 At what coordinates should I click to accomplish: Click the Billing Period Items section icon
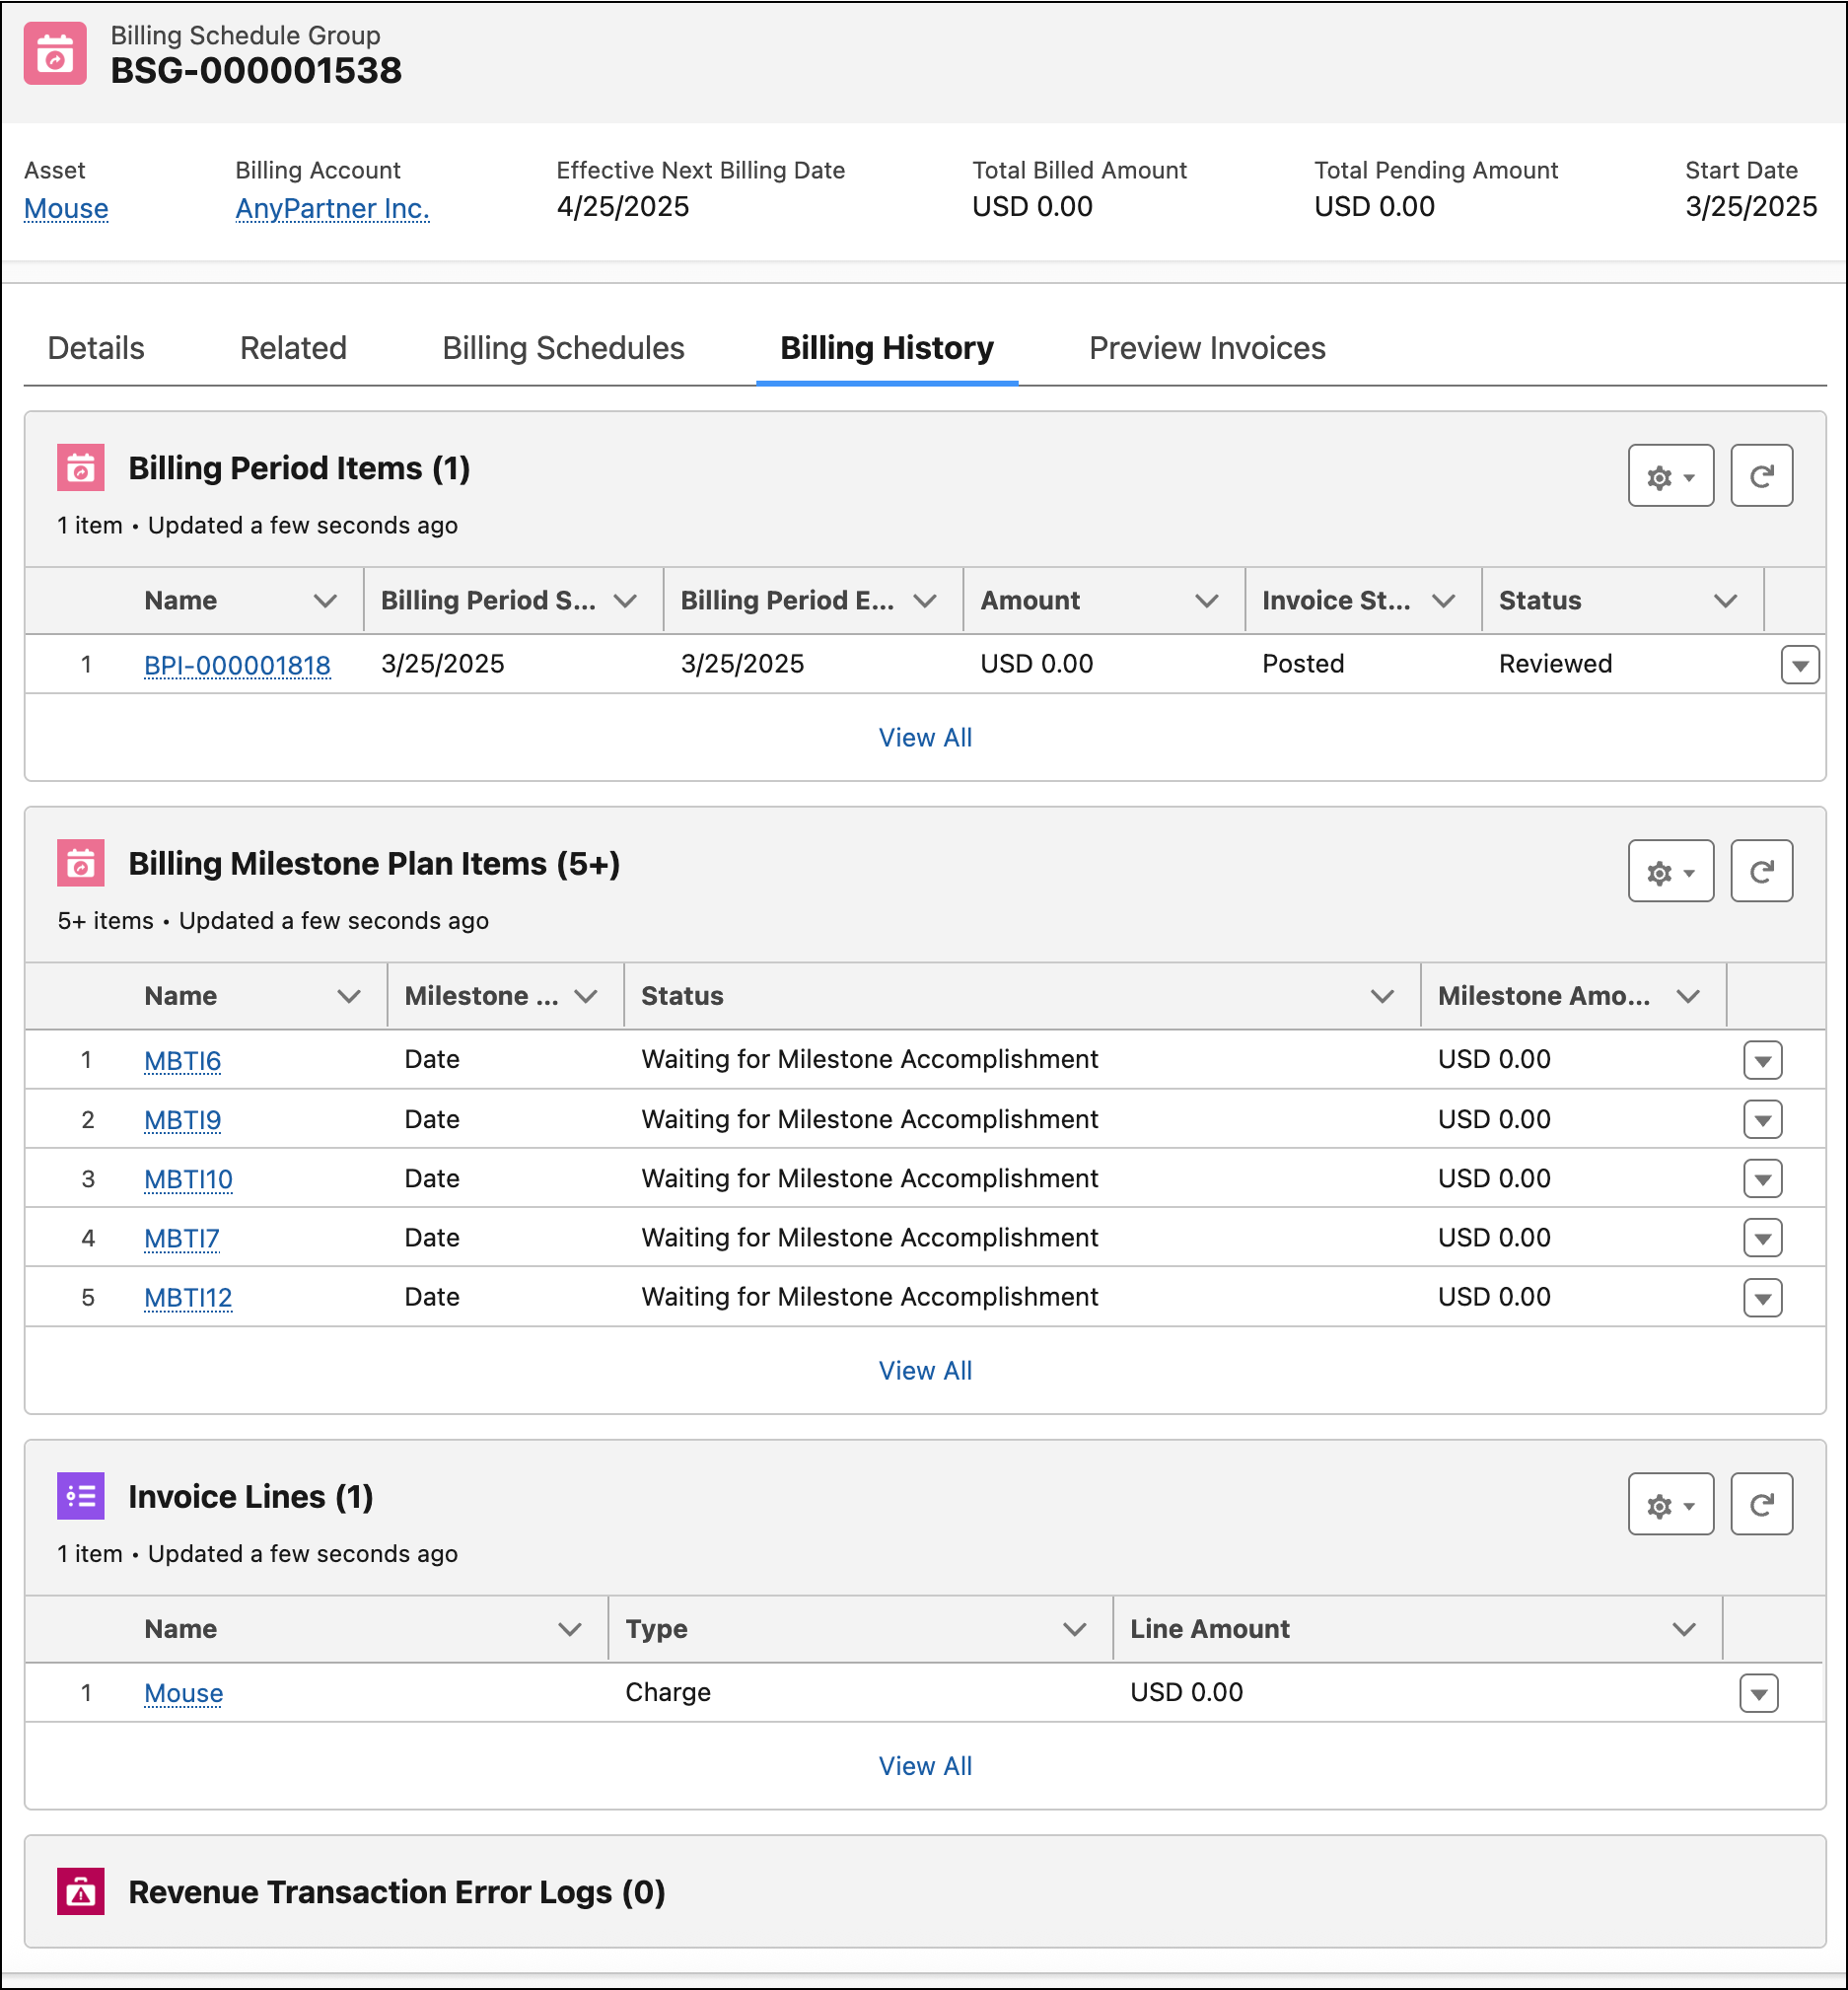(80, 468)
